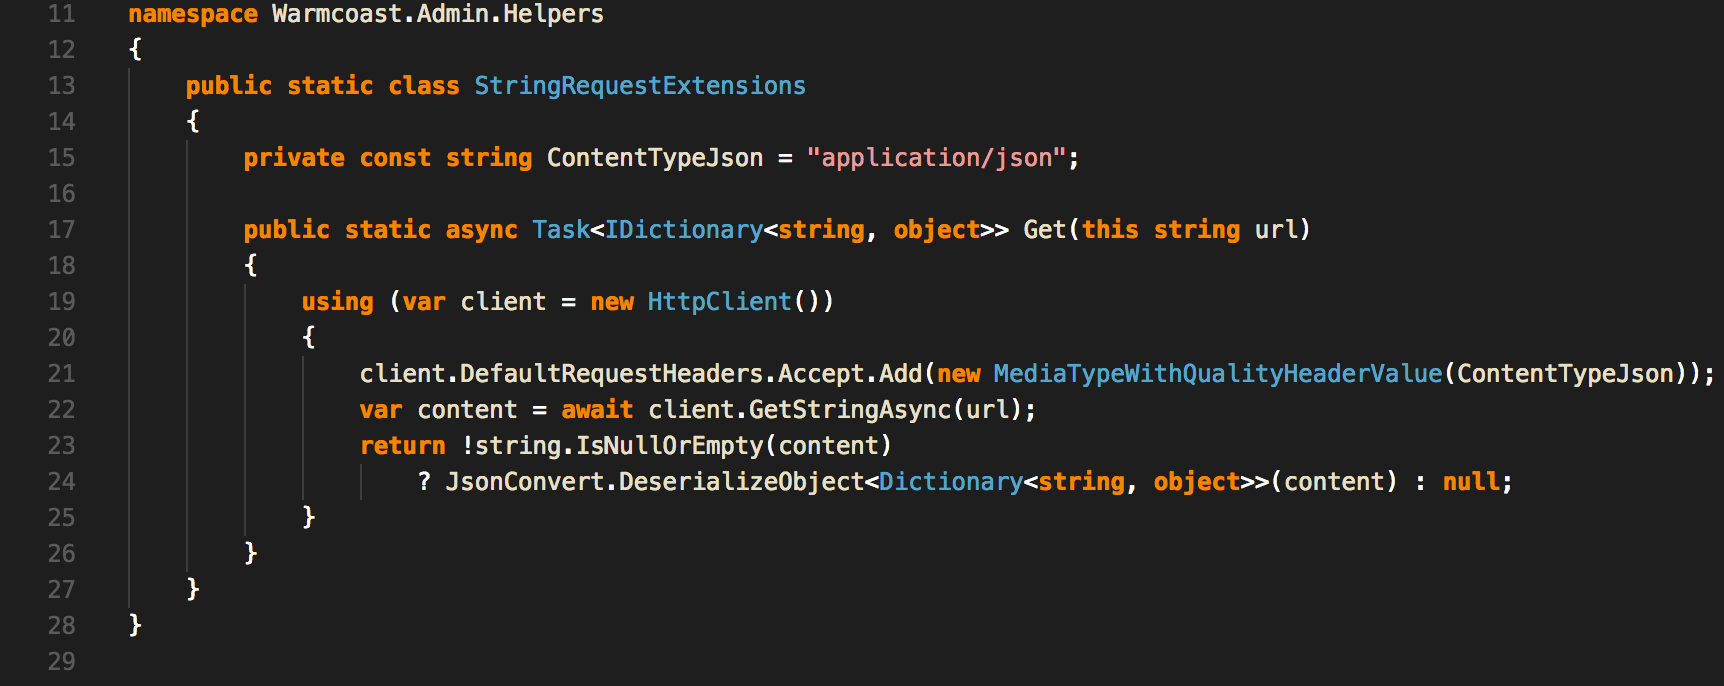
Task: Click line number 16 of the empty line
Action: (x=61, y=194)
